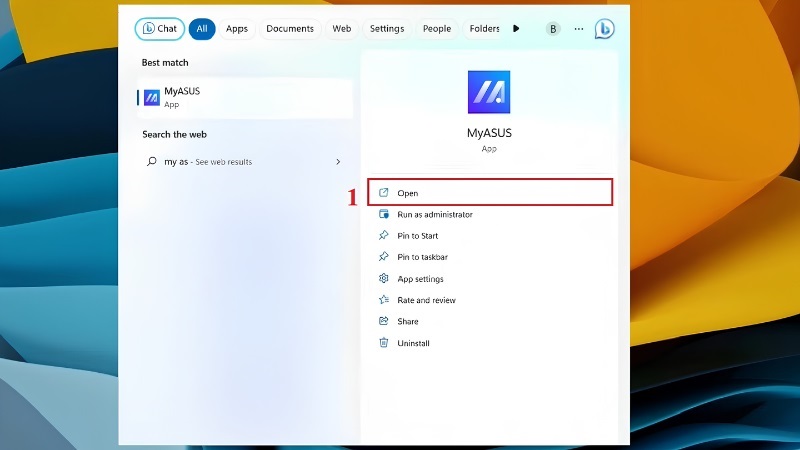The width and height of the screenshot is (800, 450).
Task: Click the Uninstall trash icon
Action: pos(384,343)
